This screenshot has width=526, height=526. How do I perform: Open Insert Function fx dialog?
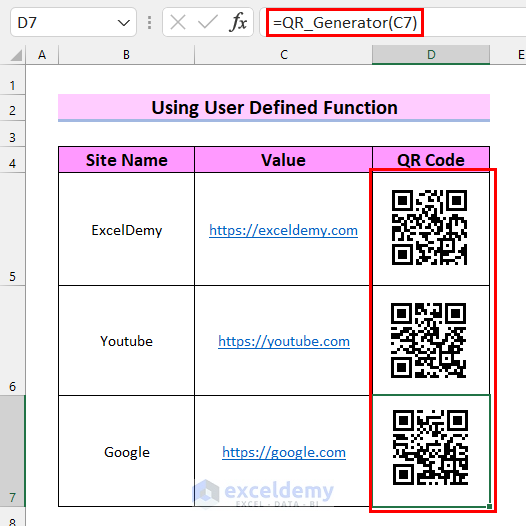[238, 22]
